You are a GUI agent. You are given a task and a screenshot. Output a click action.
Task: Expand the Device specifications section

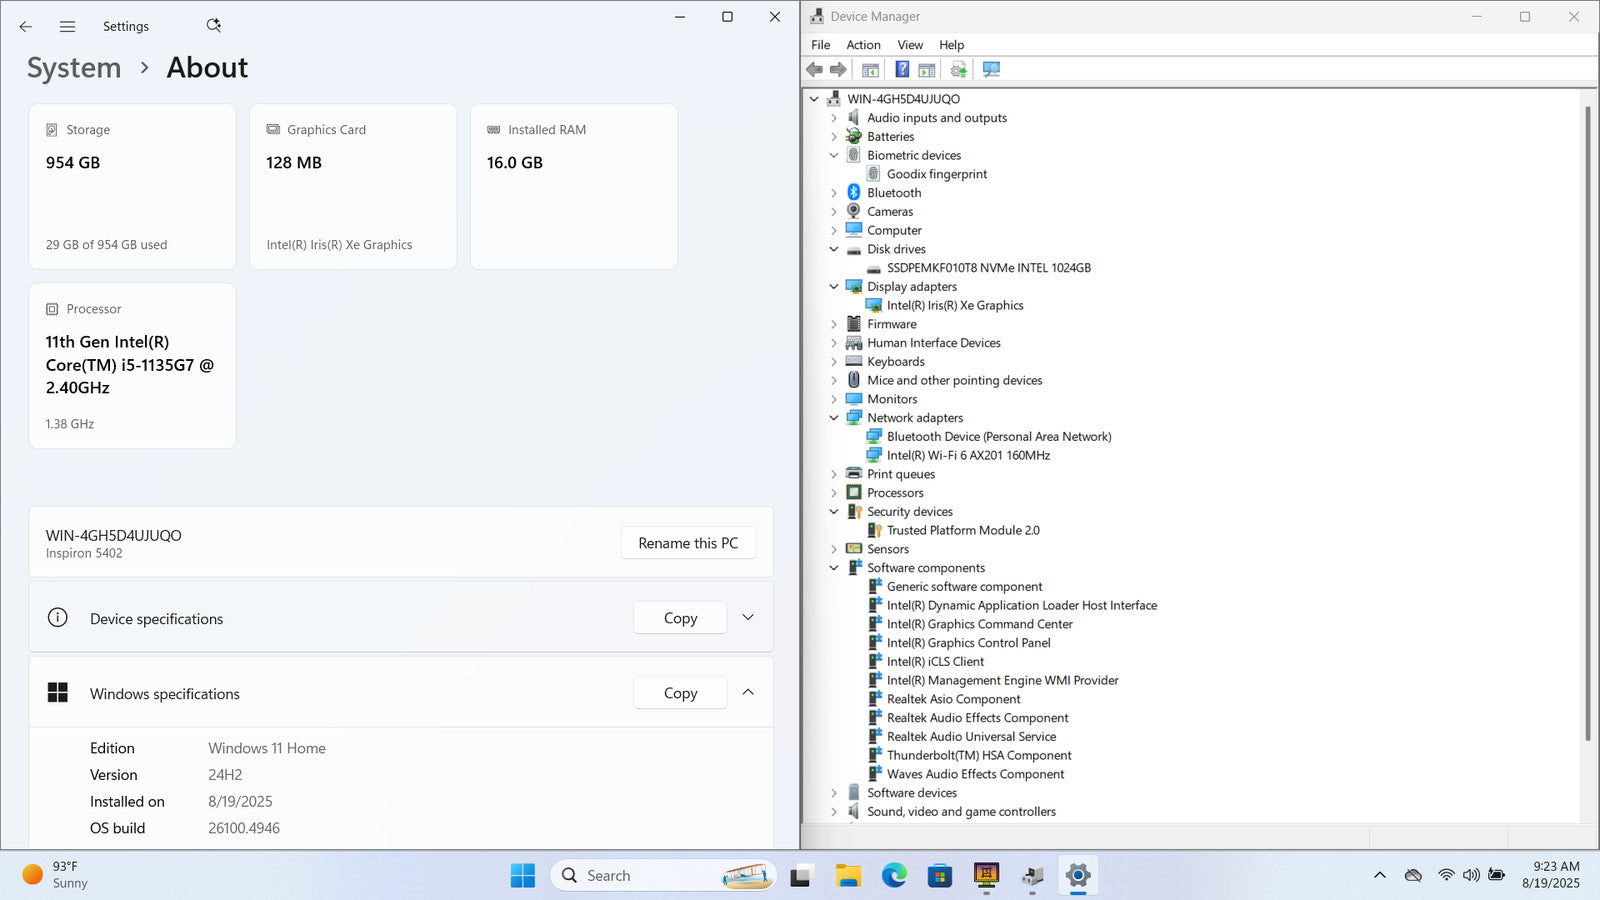click(x=748, y=618)
